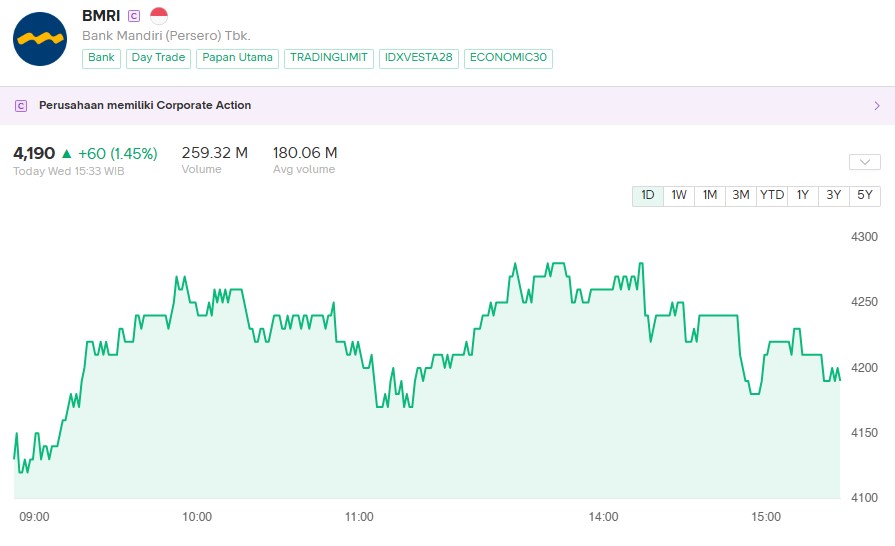This screenshot has width=895, height=546.
Task: Select the YTD chart range
Action: coord(772,195)
